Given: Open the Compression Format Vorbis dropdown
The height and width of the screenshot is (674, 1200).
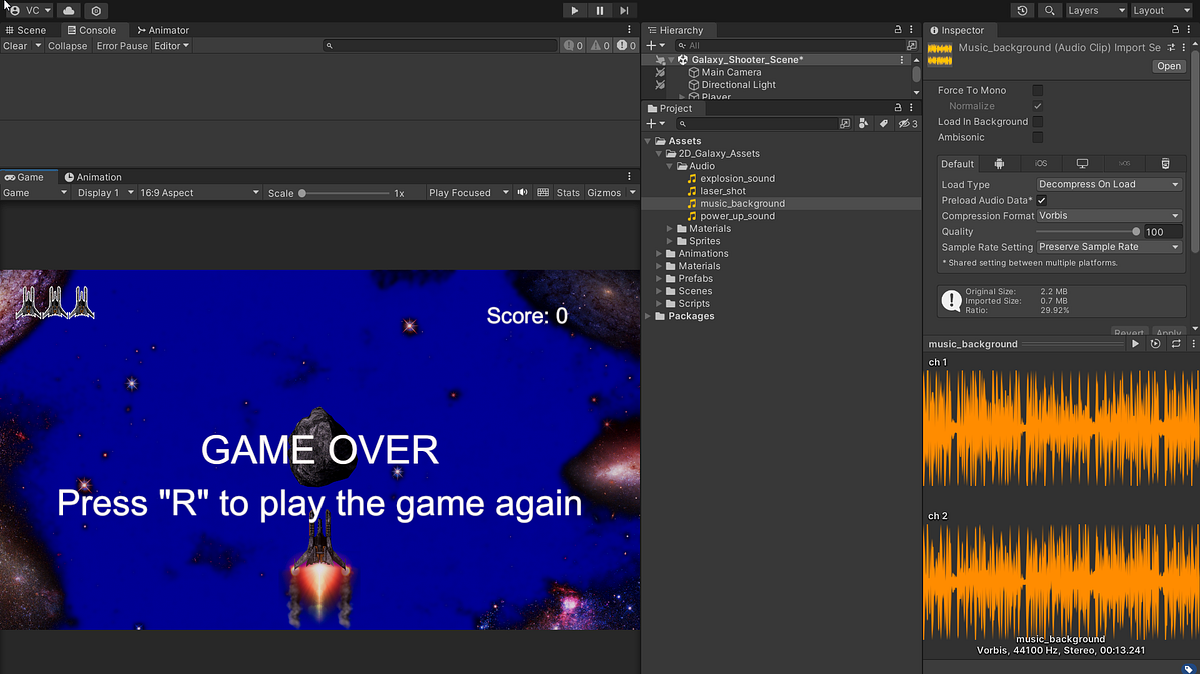Looking at the screenshot, I should pos(1108,215).
